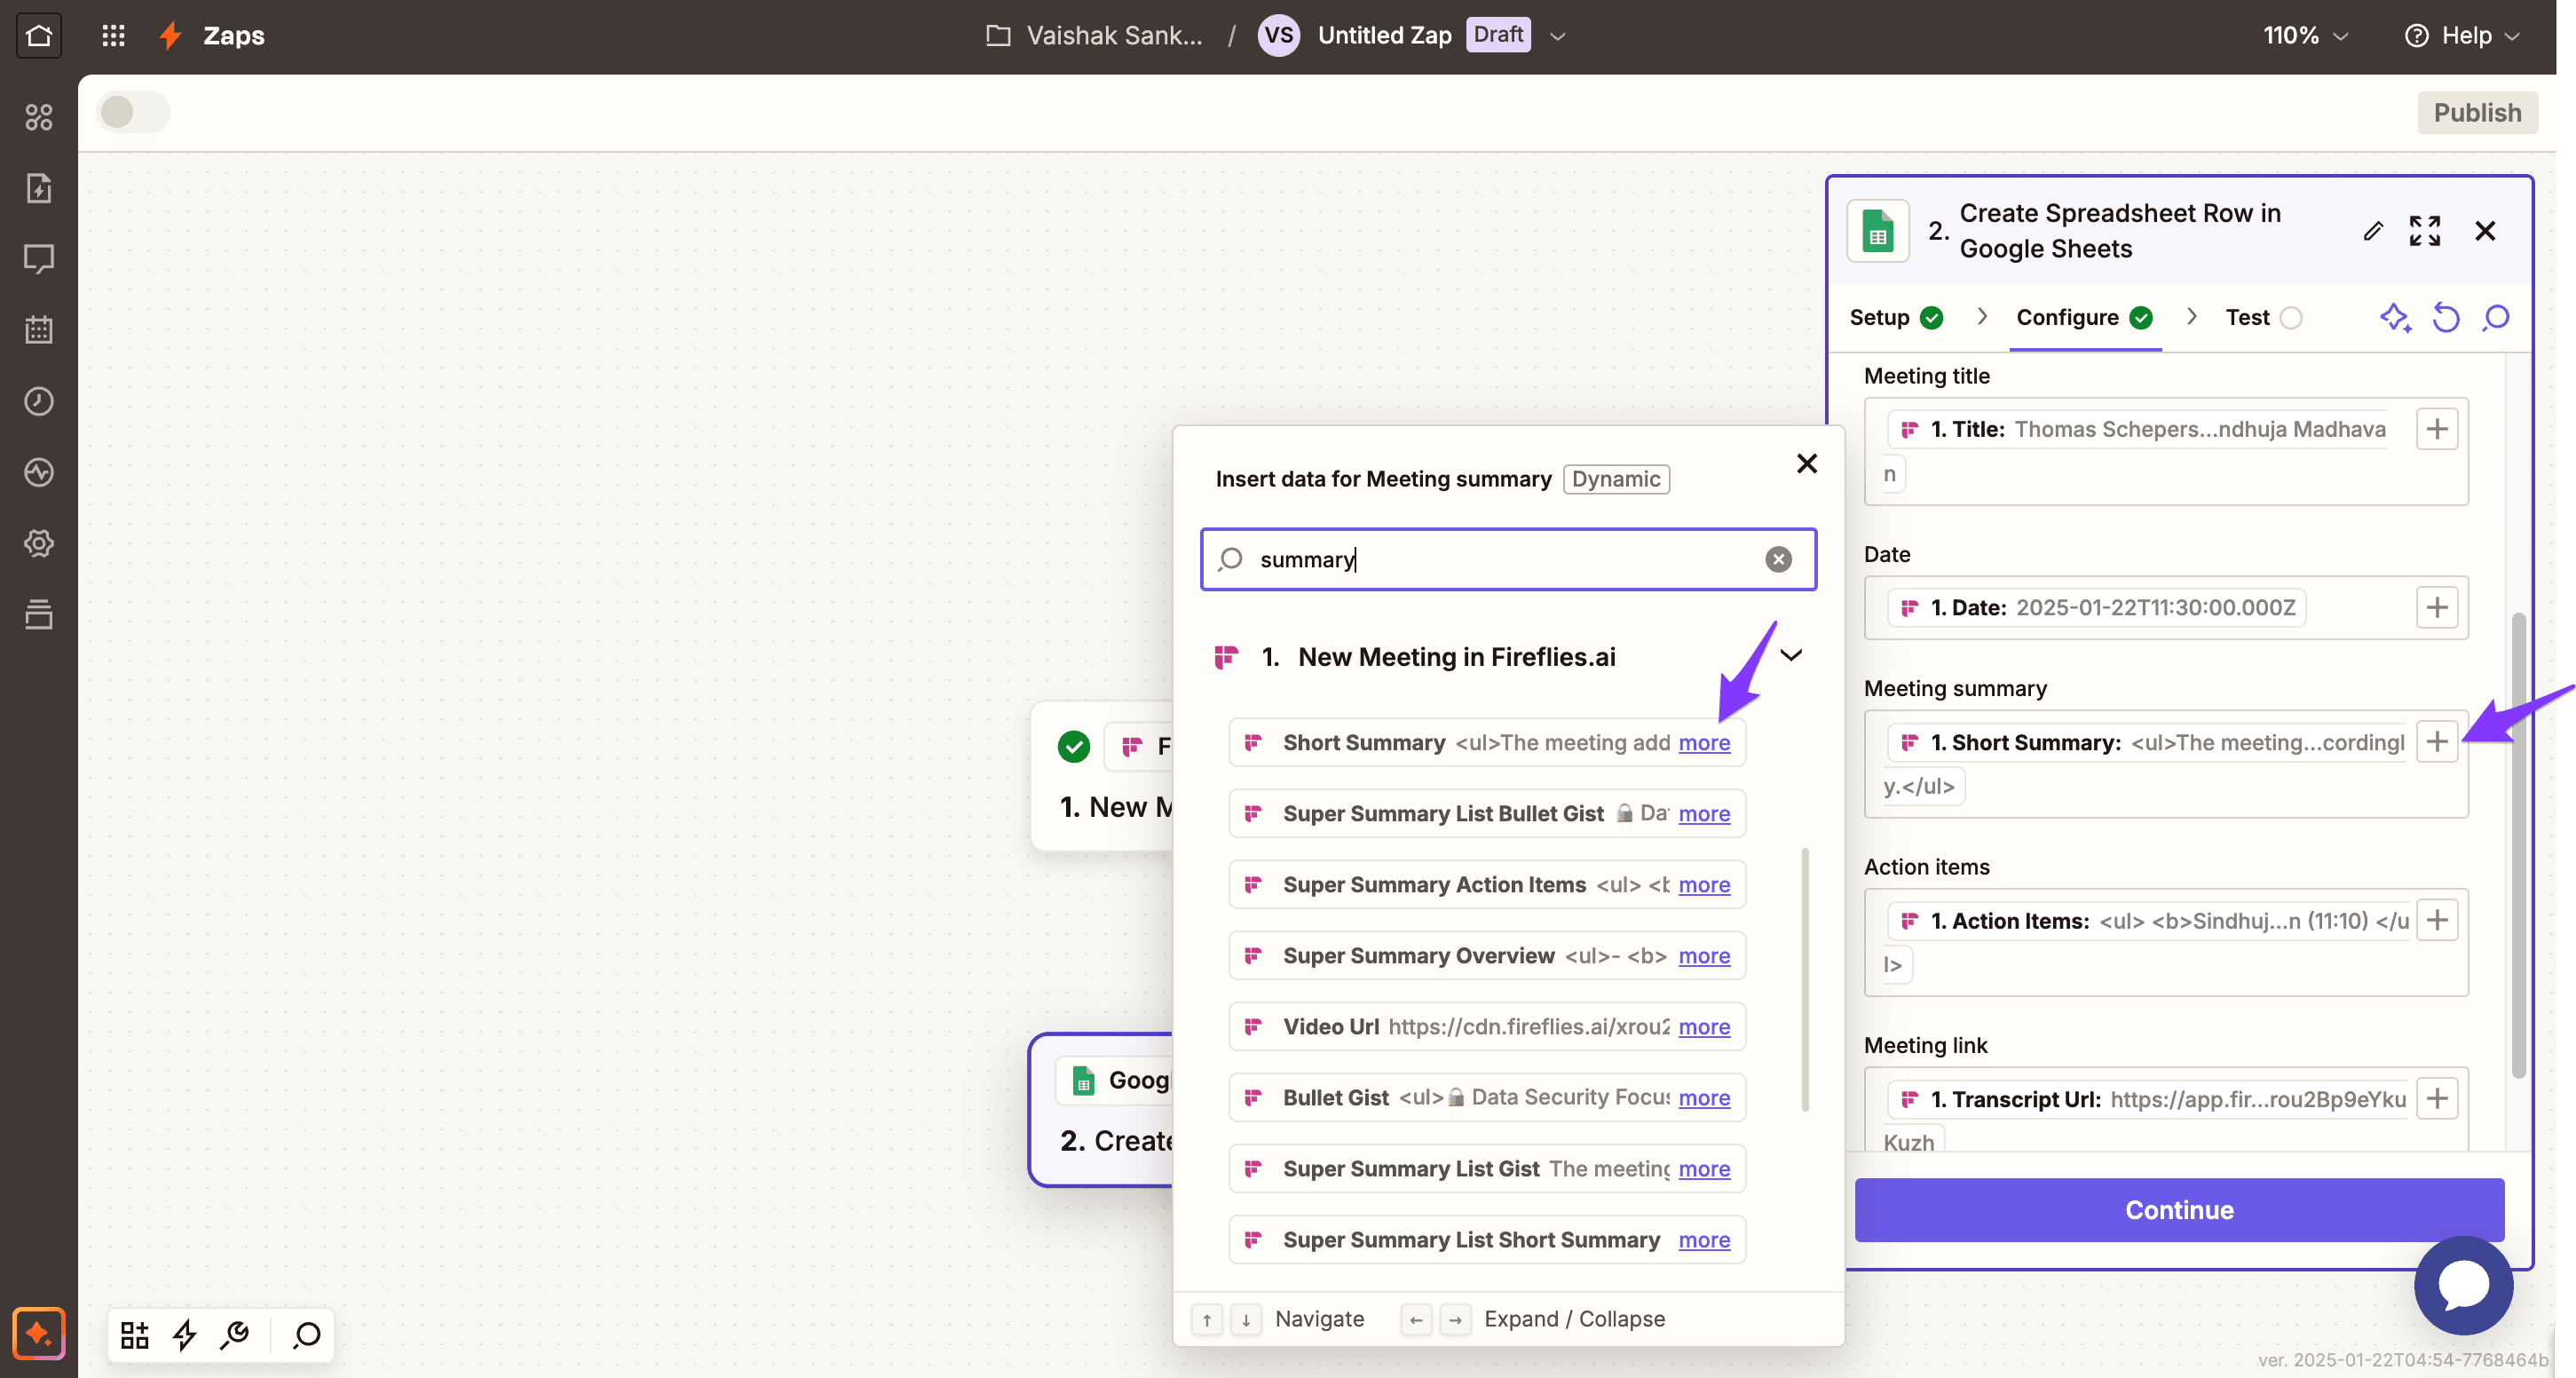Toggle the Zap on/off switch

pos(133,111)
